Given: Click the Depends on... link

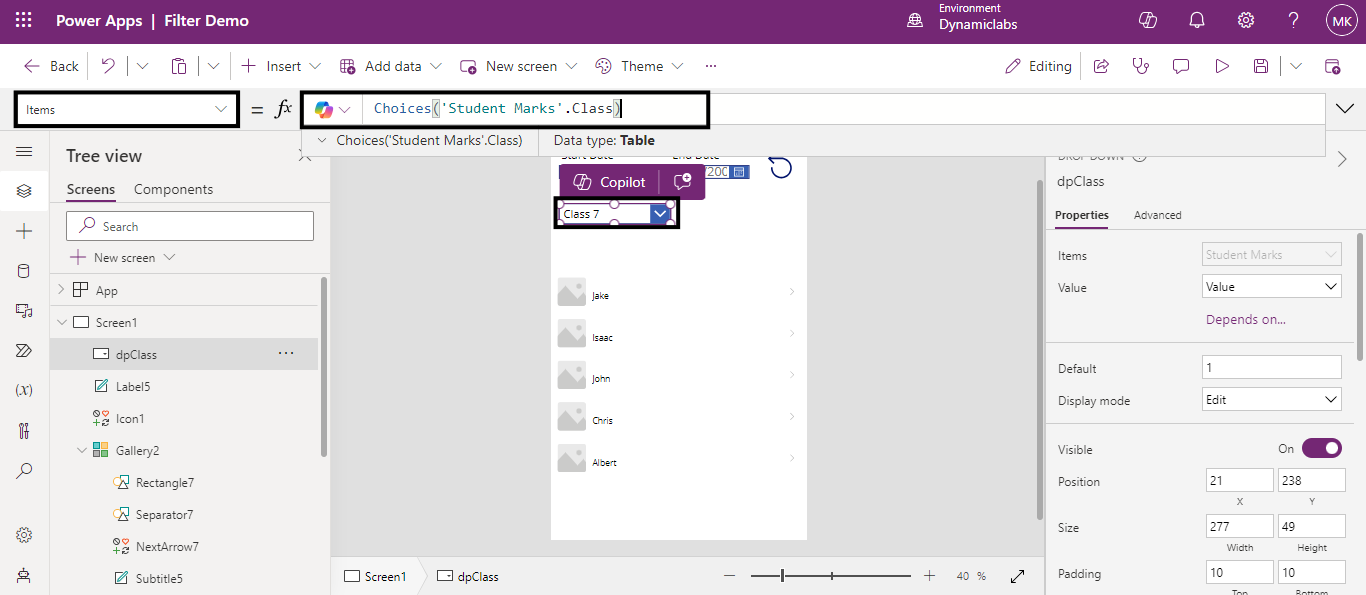Looking at the screenshot, I should [x=1245, y=320].
